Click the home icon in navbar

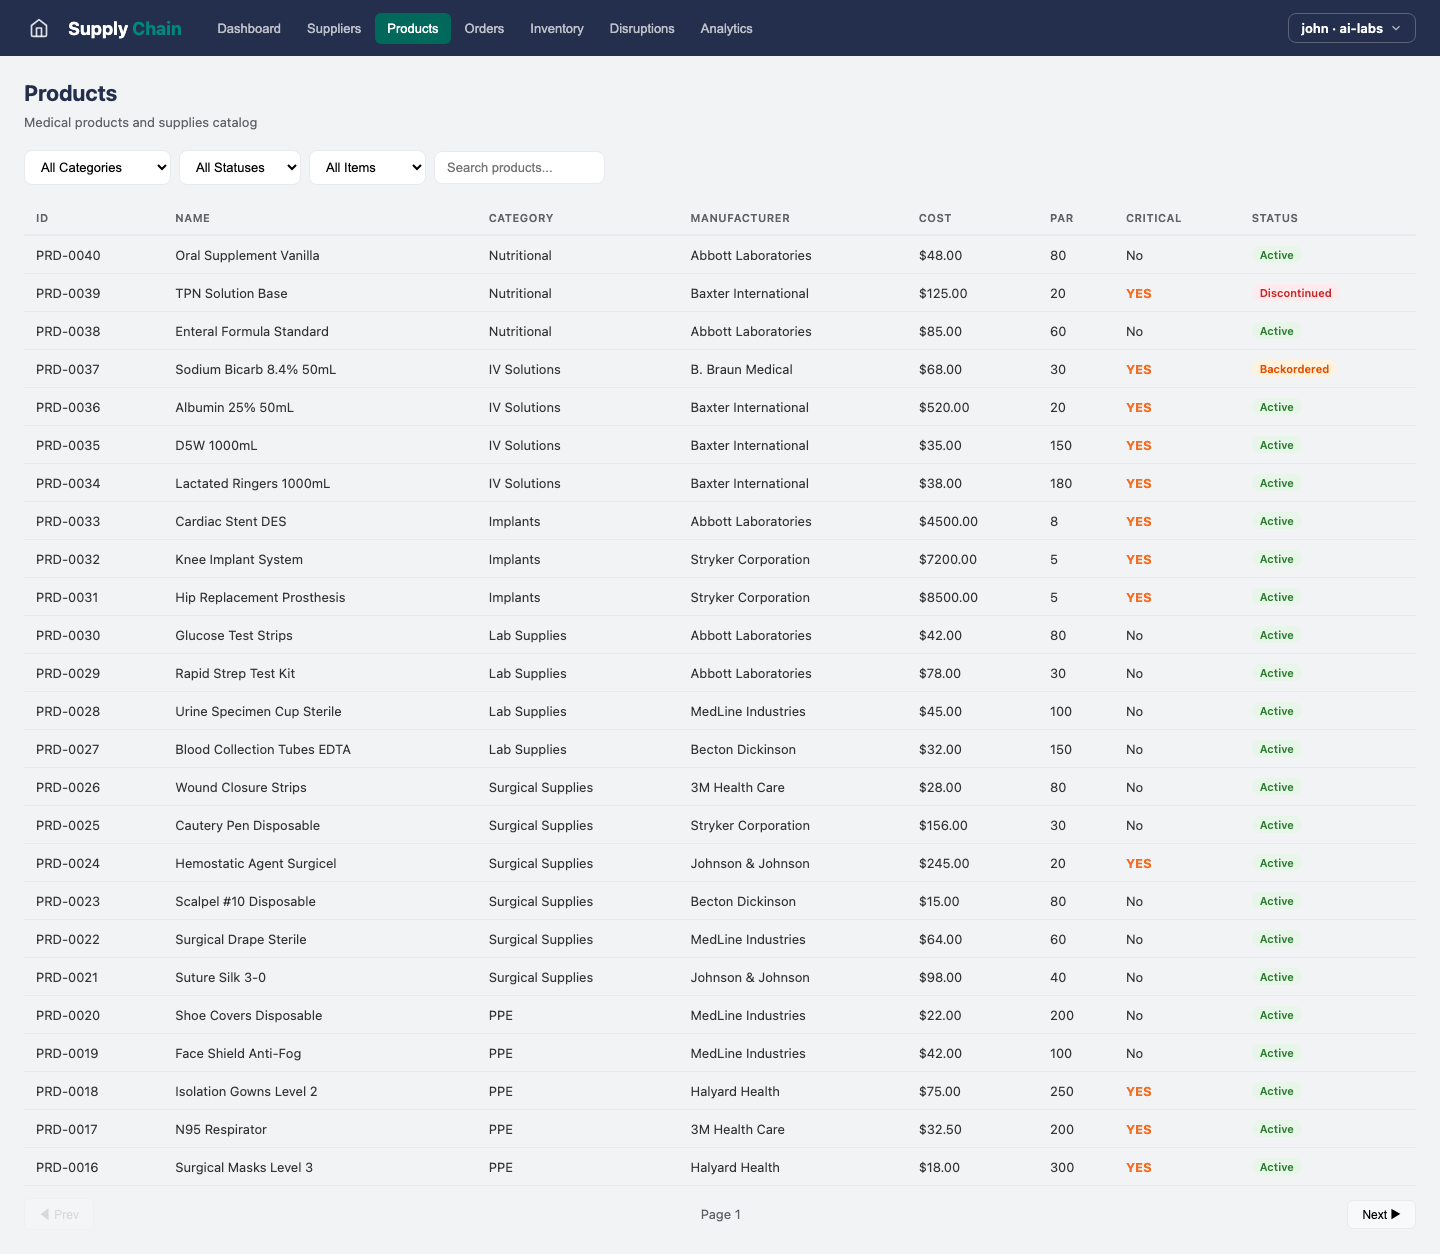coord(38,28)
